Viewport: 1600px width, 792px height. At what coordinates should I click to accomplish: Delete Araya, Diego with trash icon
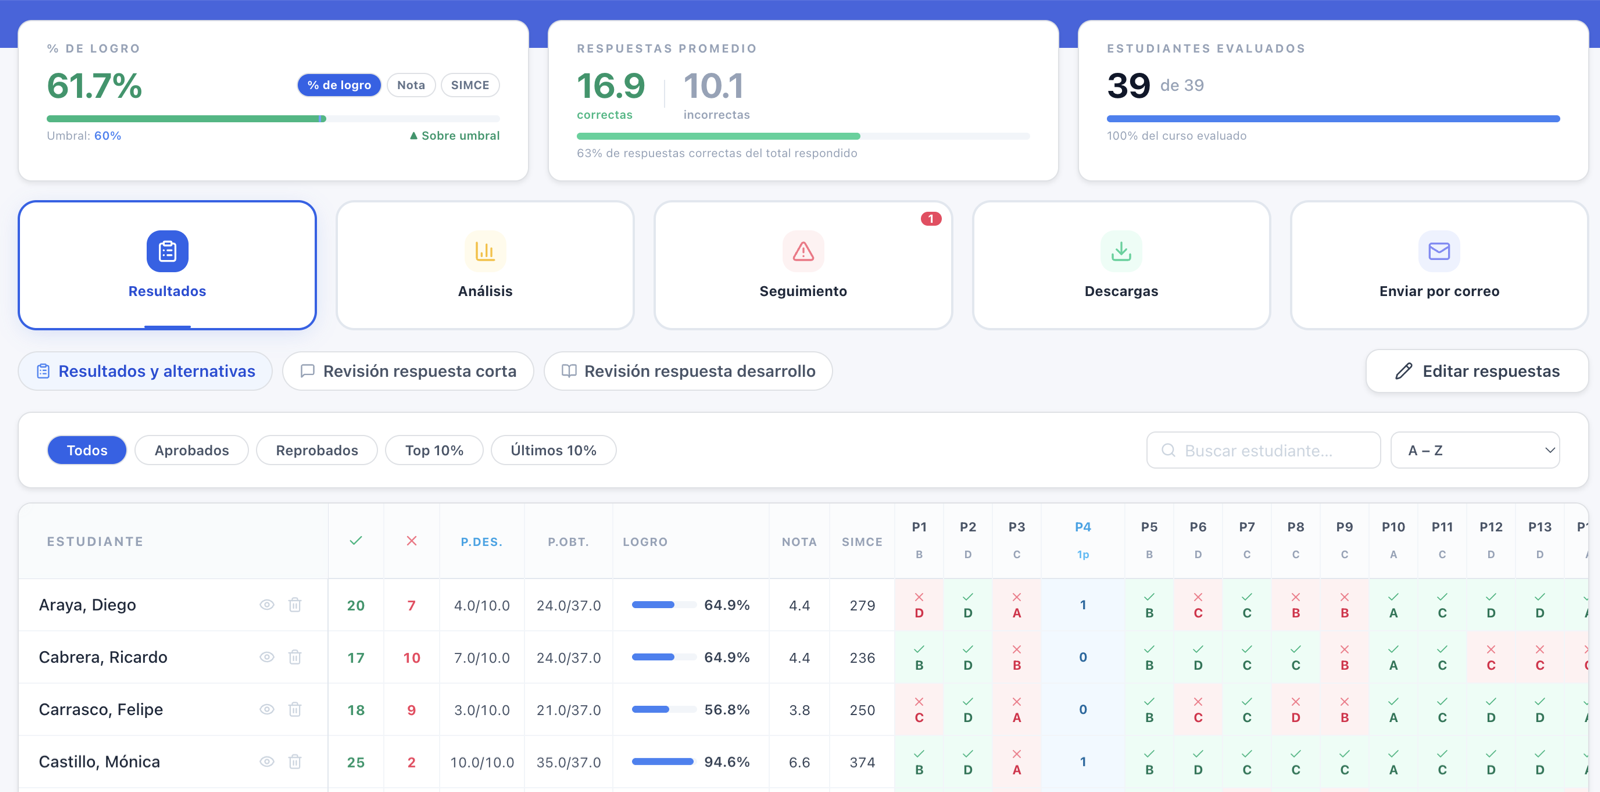[295, 605]
